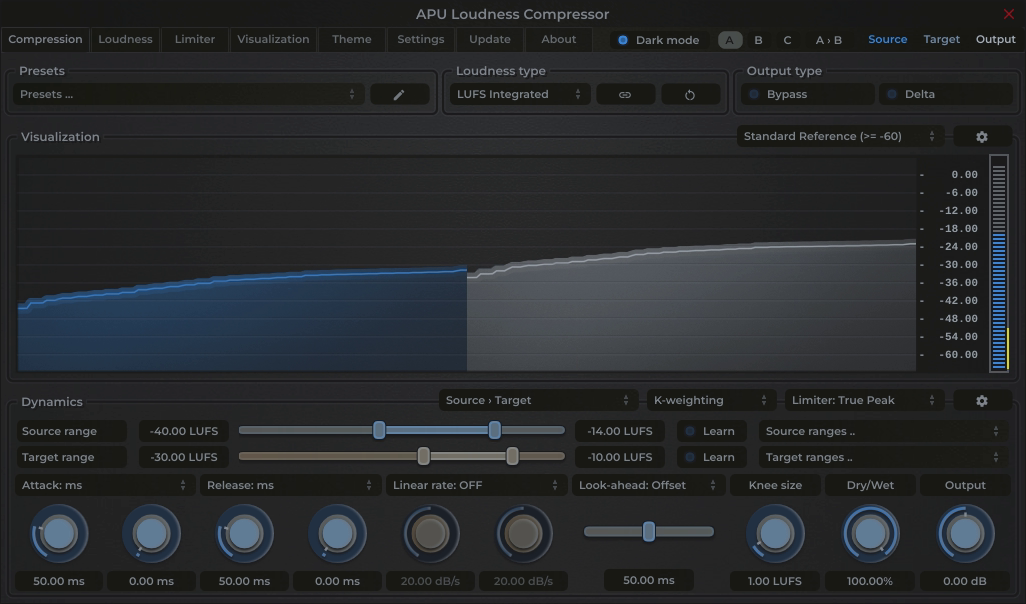The height and width of the screenshot is (604, 1026).
Task: Open Dynamics gear settings
Action: 982,400
